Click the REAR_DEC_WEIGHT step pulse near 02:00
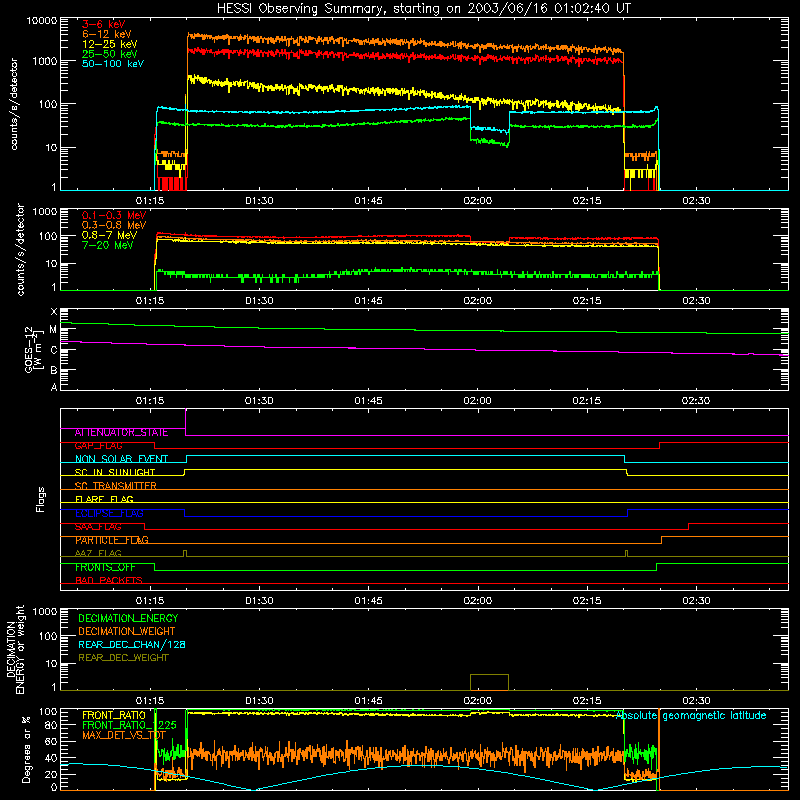The image size is (800, 800). (x=489, y=682)
